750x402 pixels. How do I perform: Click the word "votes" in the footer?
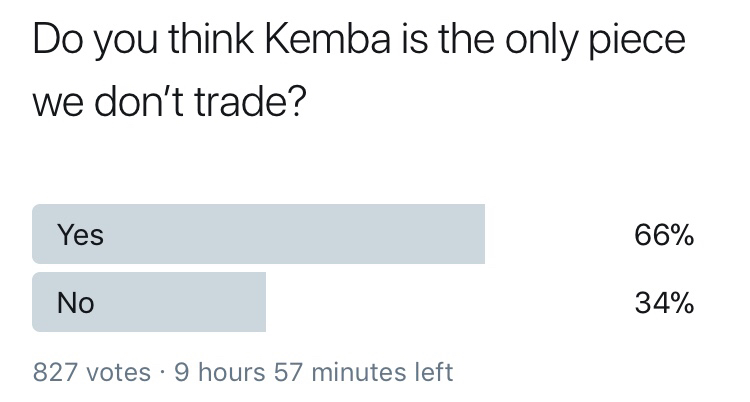[x=119, y=373]
